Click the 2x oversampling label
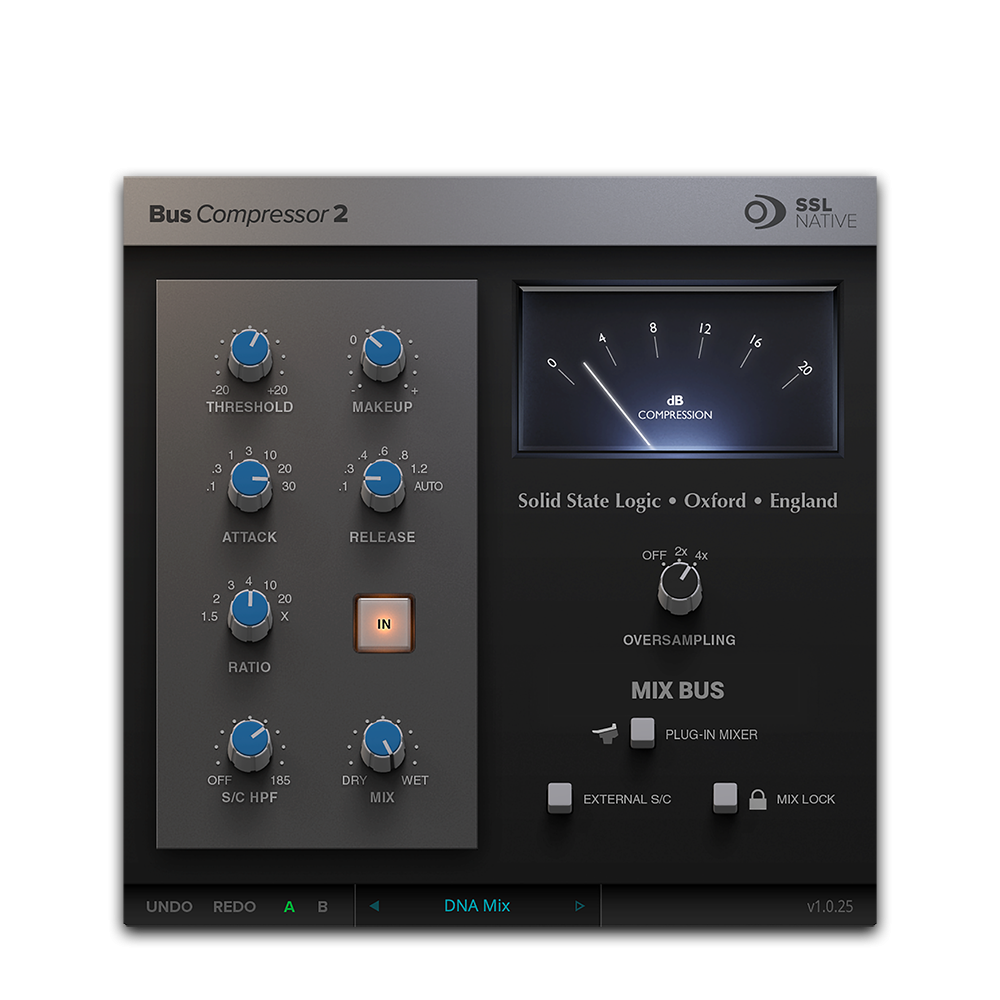Screen dimensions: 1000x1000 point(681,551)
